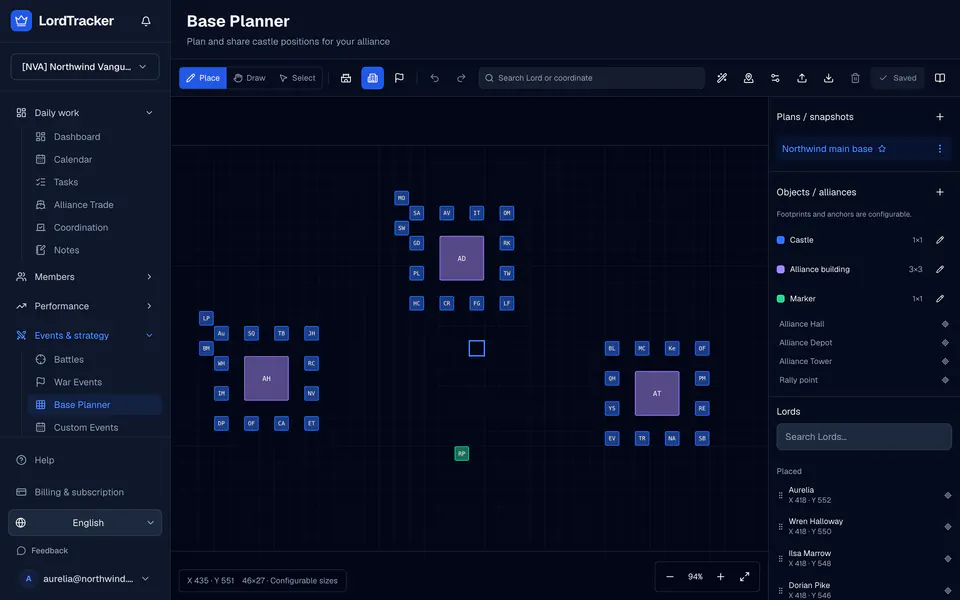Click the map pin locate icon
Screen dimensions: 960x600
coord(748,78)
